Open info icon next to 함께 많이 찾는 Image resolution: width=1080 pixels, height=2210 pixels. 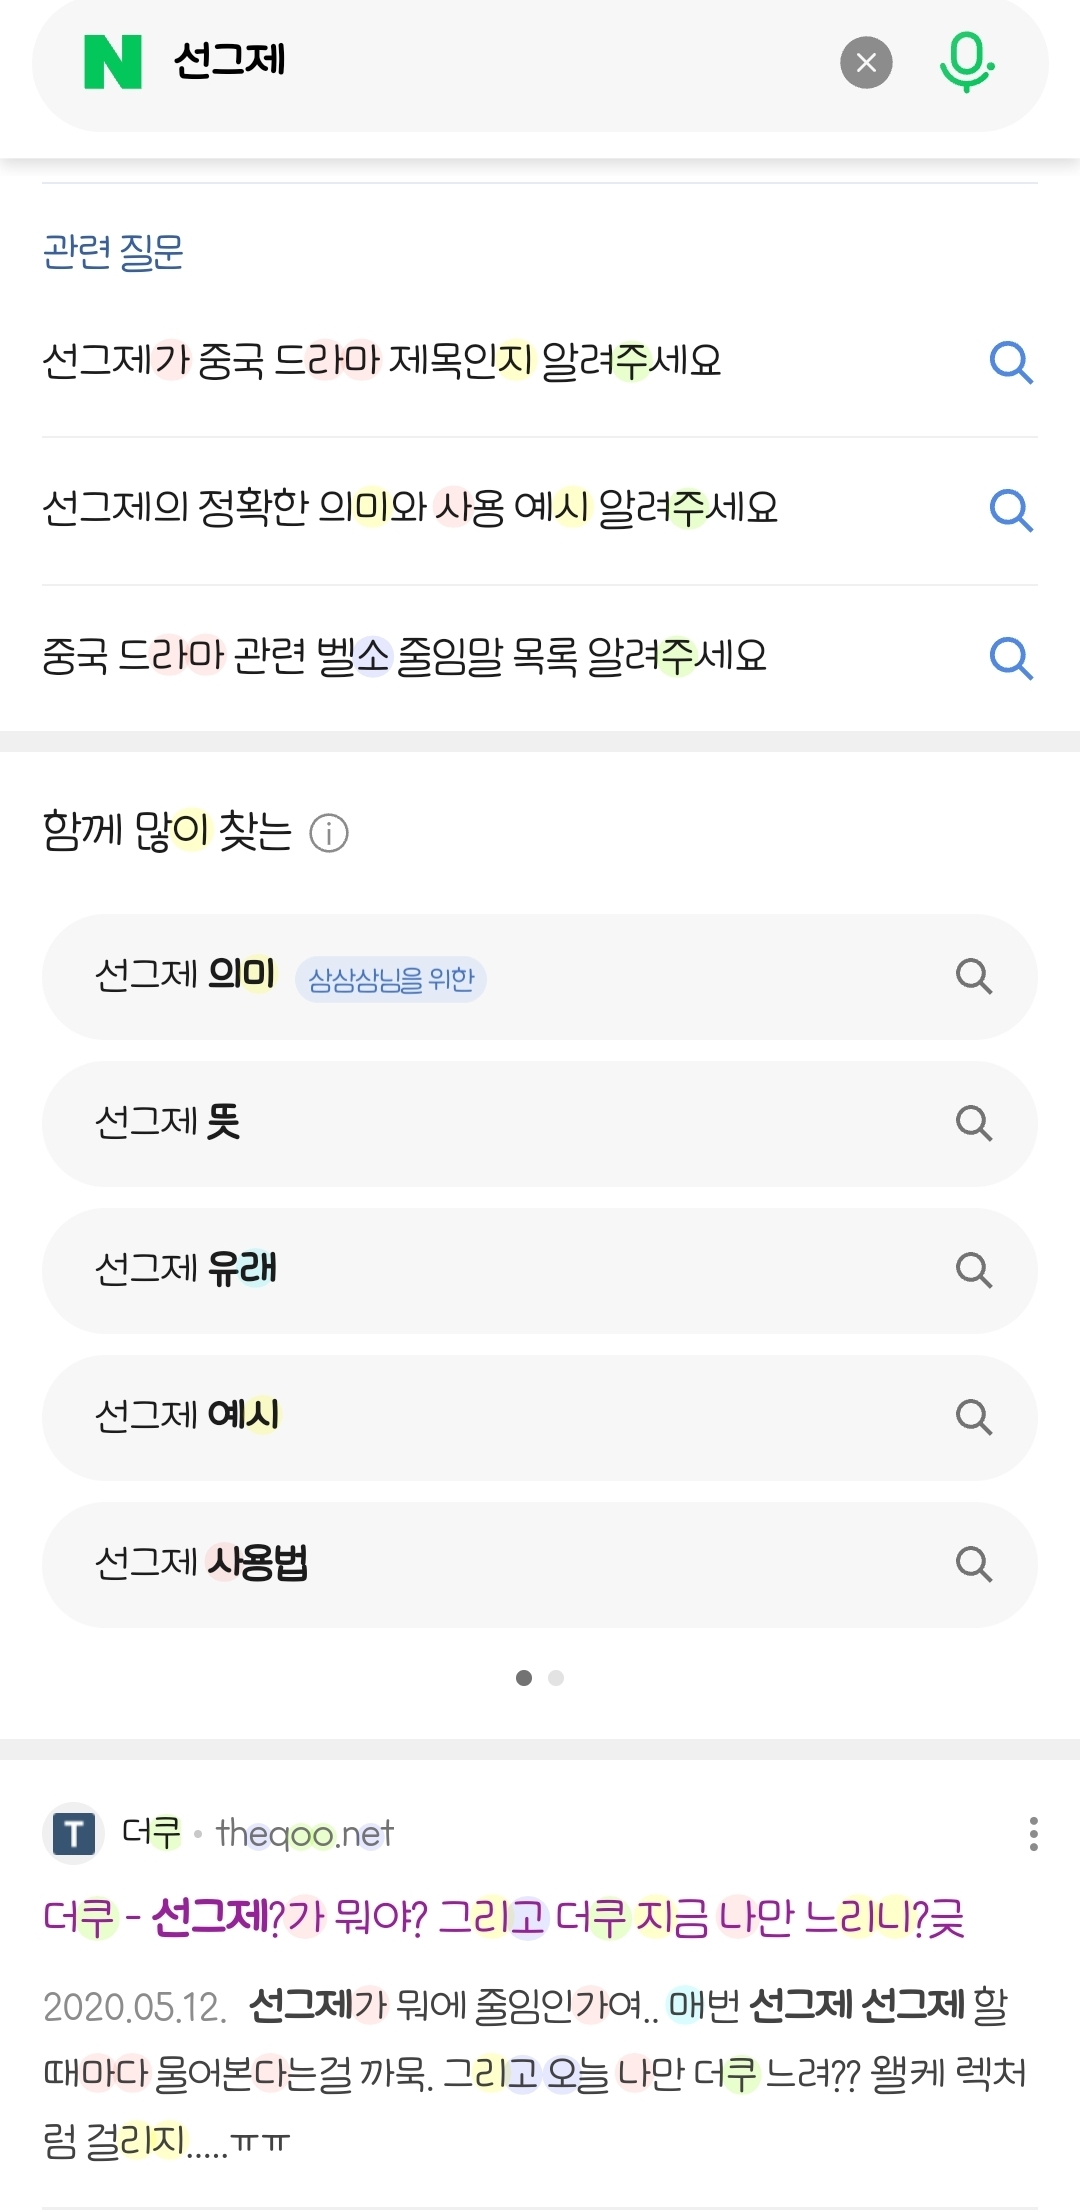329,833
